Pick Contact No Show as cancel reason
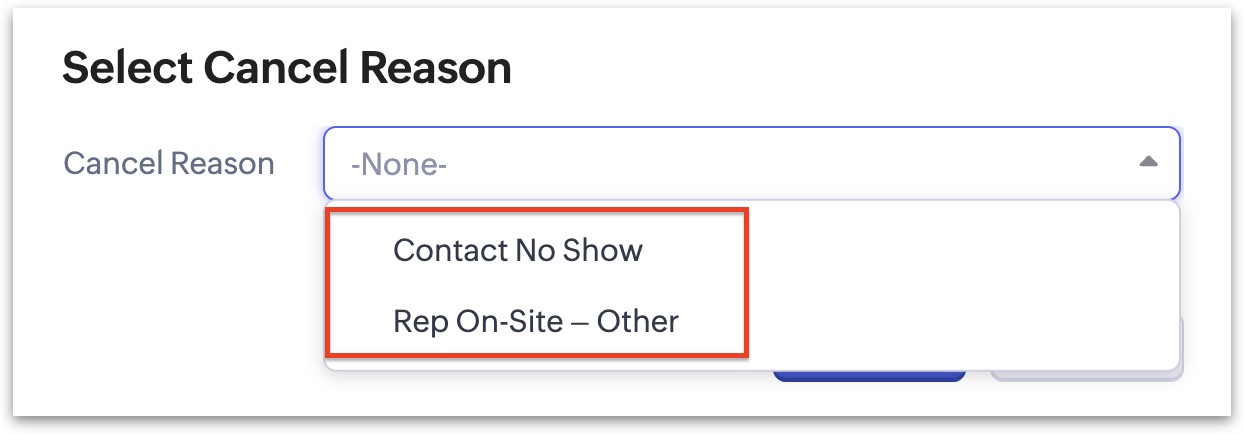The height and width of the screenshot is (434, 1244). [x=517, y=250]
